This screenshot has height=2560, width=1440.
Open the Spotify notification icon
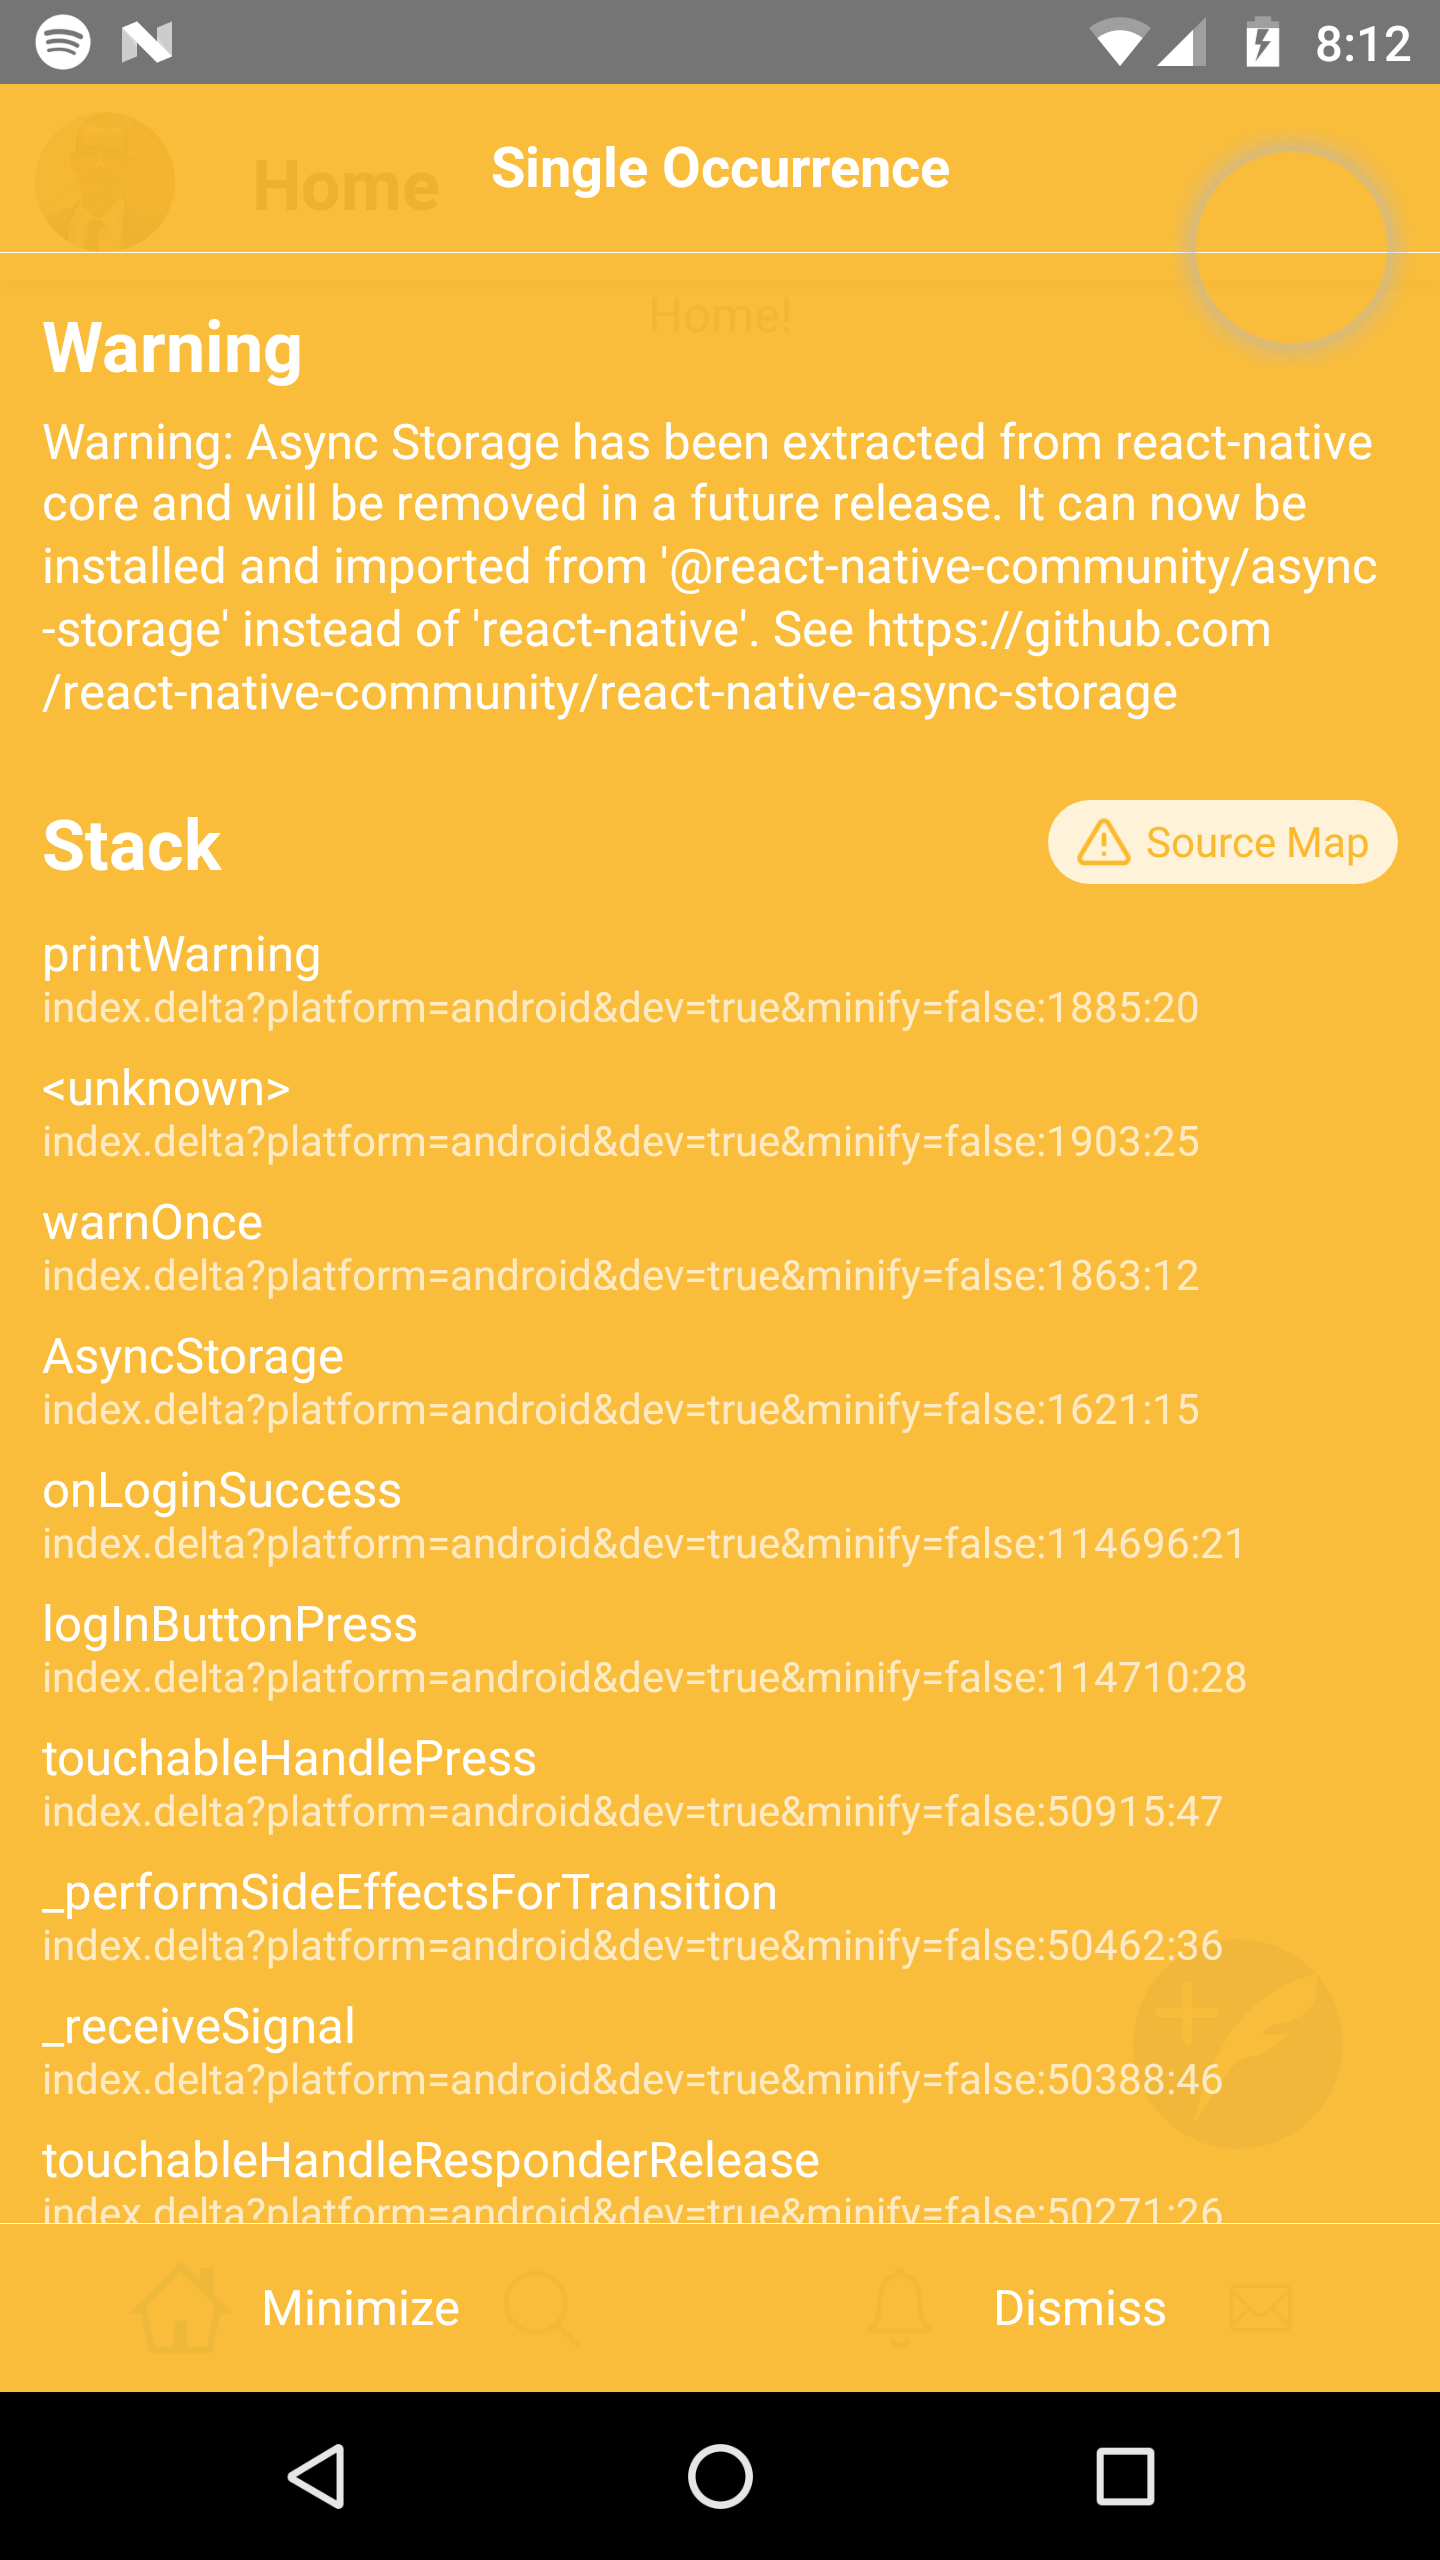pos(63,42)
